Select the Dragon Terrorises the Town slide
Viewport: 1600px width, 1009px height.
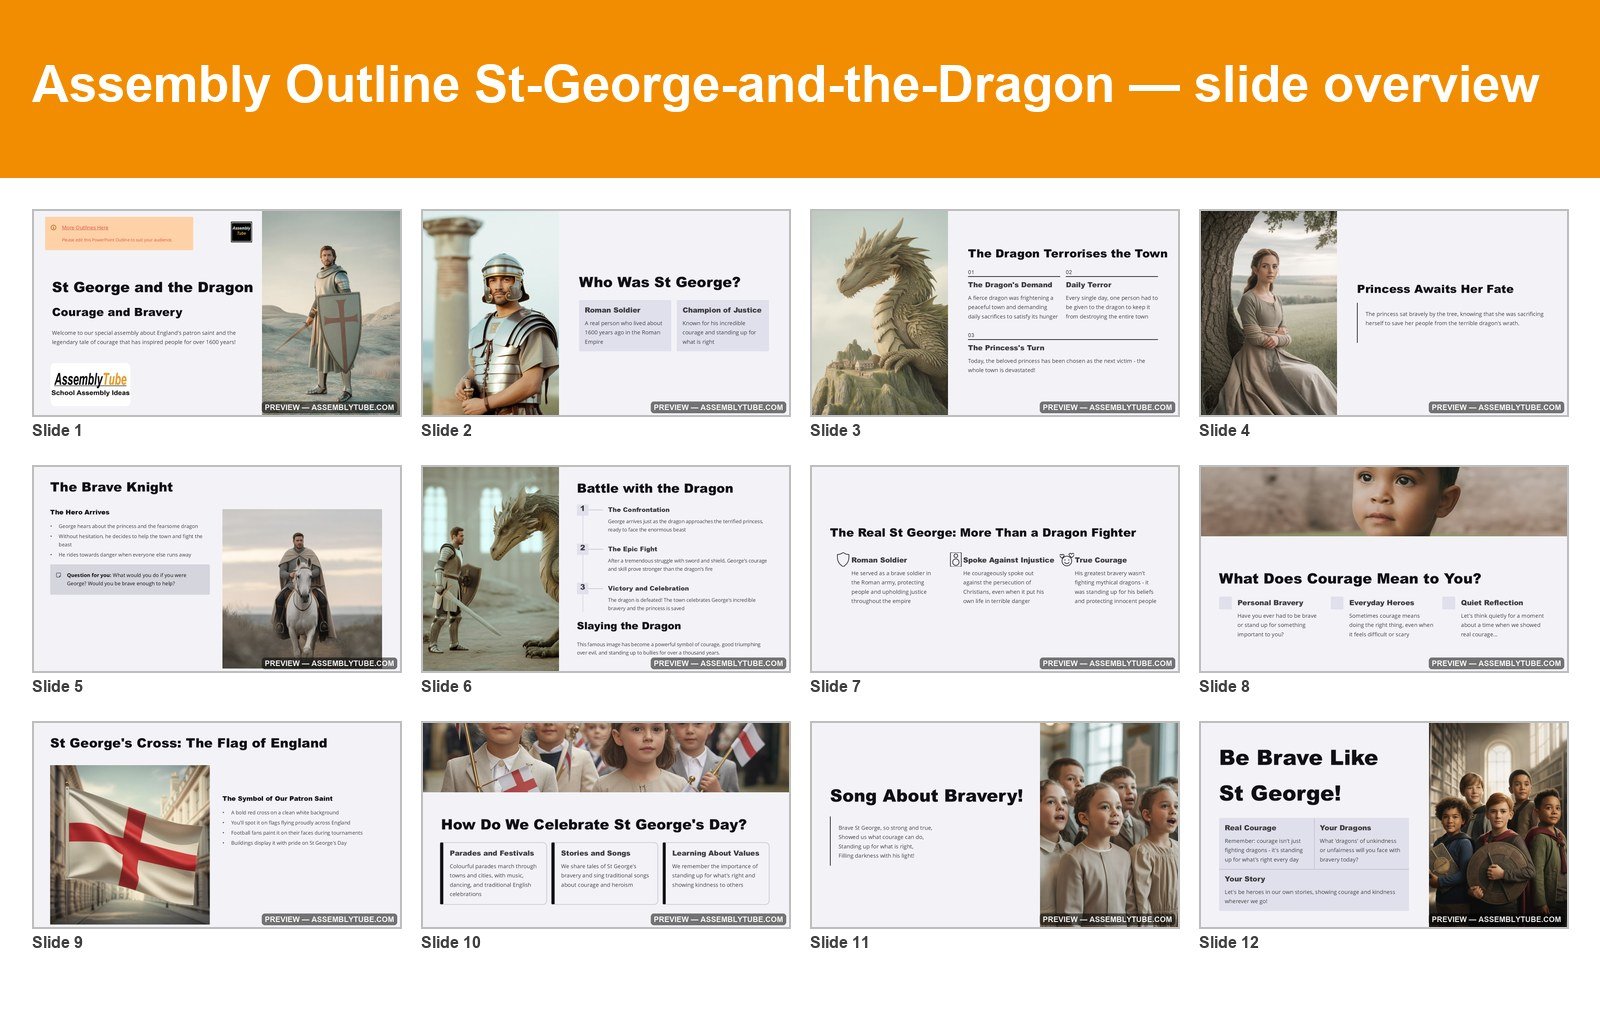[x=995, y=313]
